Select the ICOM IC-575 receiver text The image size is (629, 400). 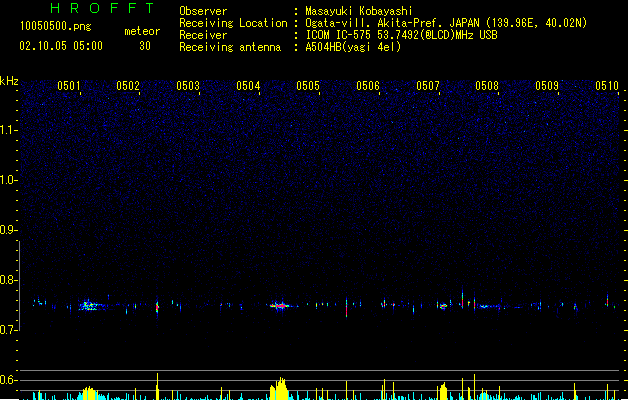coord(401,35)
